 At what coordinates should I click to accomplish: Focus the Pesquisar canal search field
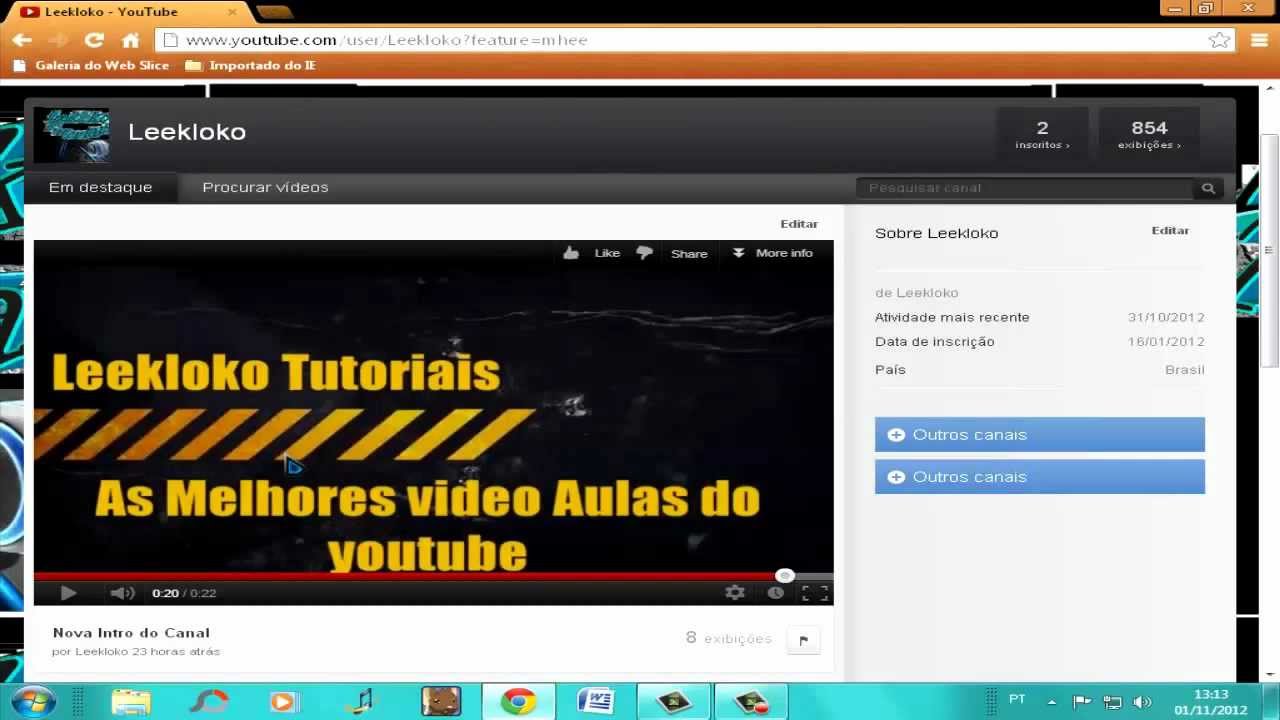click(1025, 188)
